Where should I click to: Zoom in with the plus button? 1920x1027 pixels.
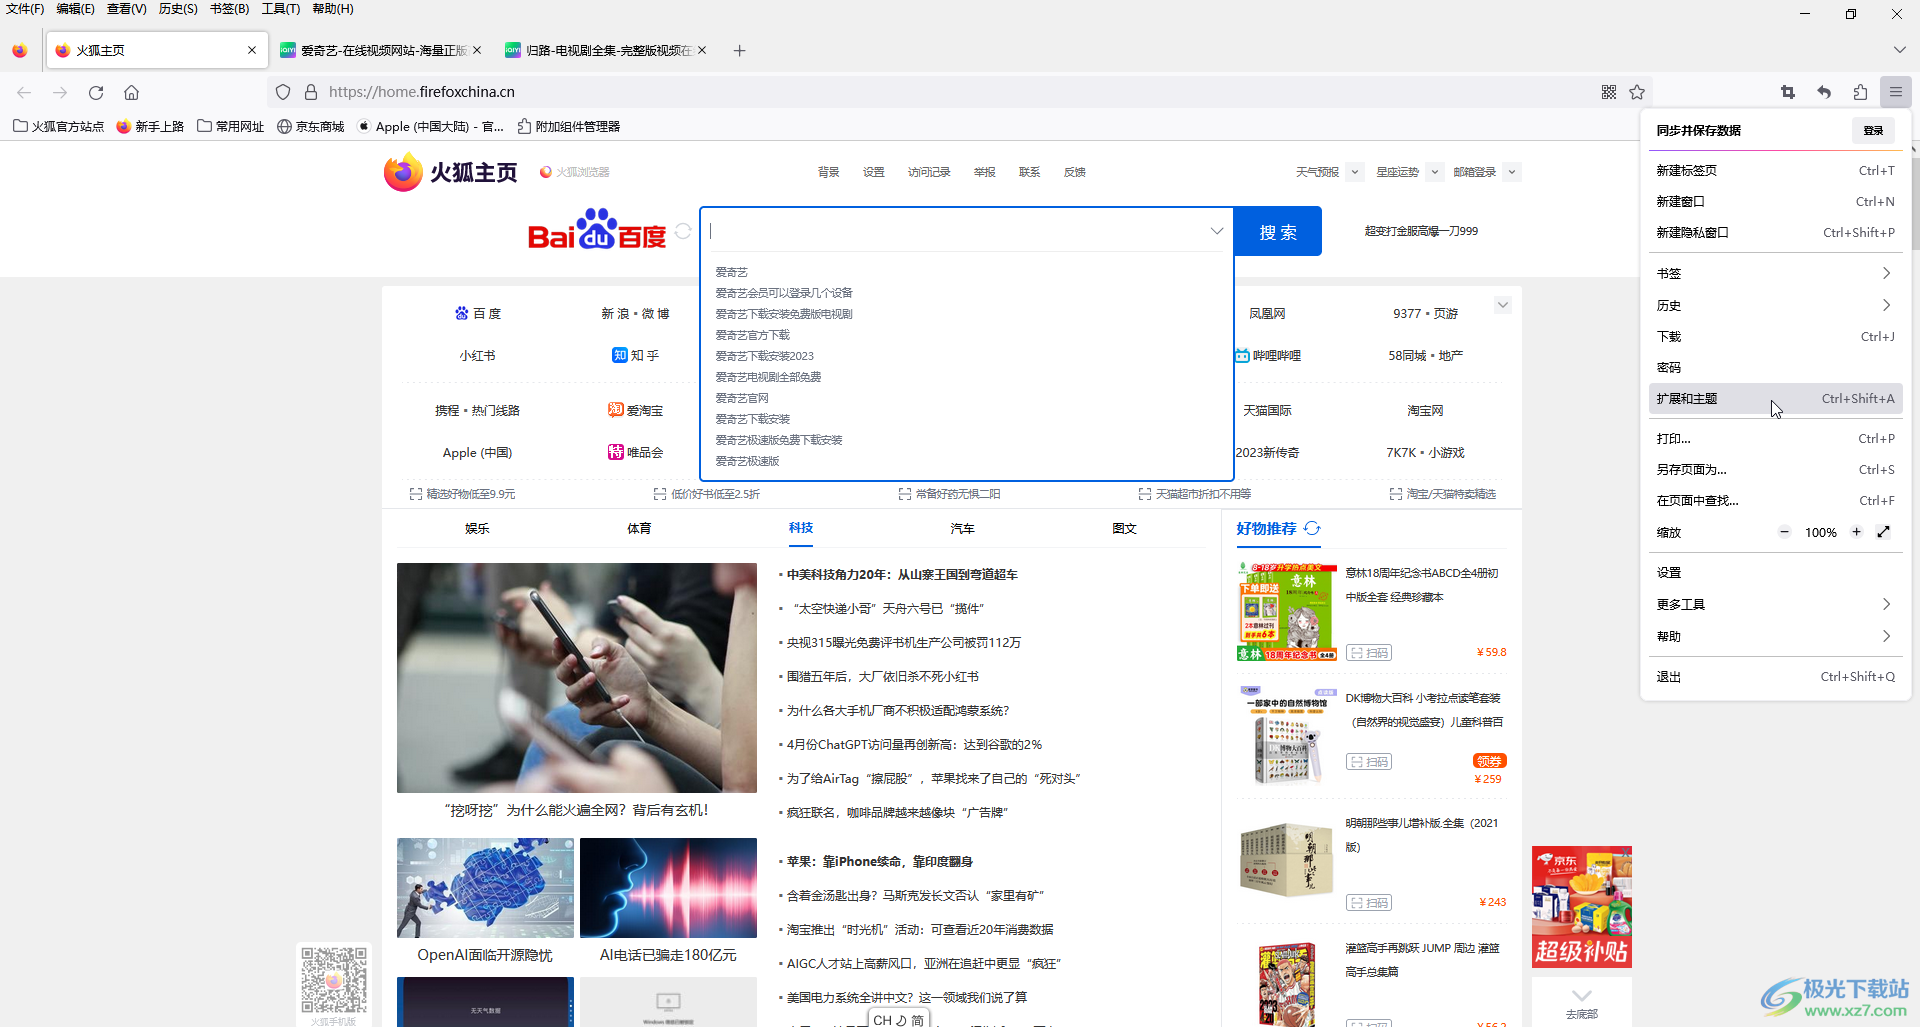1857,532
